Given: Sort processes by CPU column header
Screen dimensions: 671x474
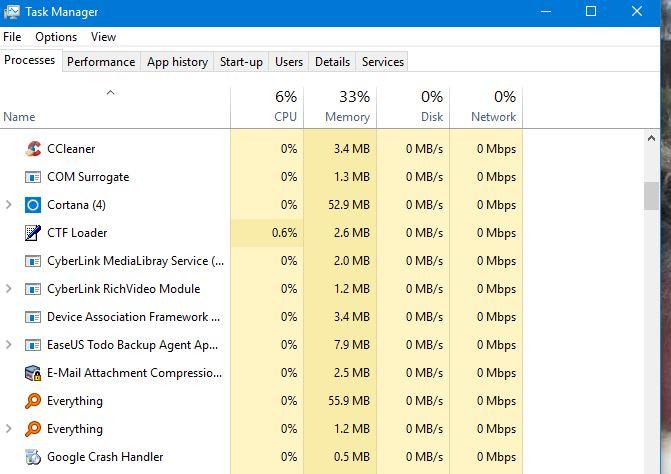Looking at the screenshot, I should (x=266, y=107).
